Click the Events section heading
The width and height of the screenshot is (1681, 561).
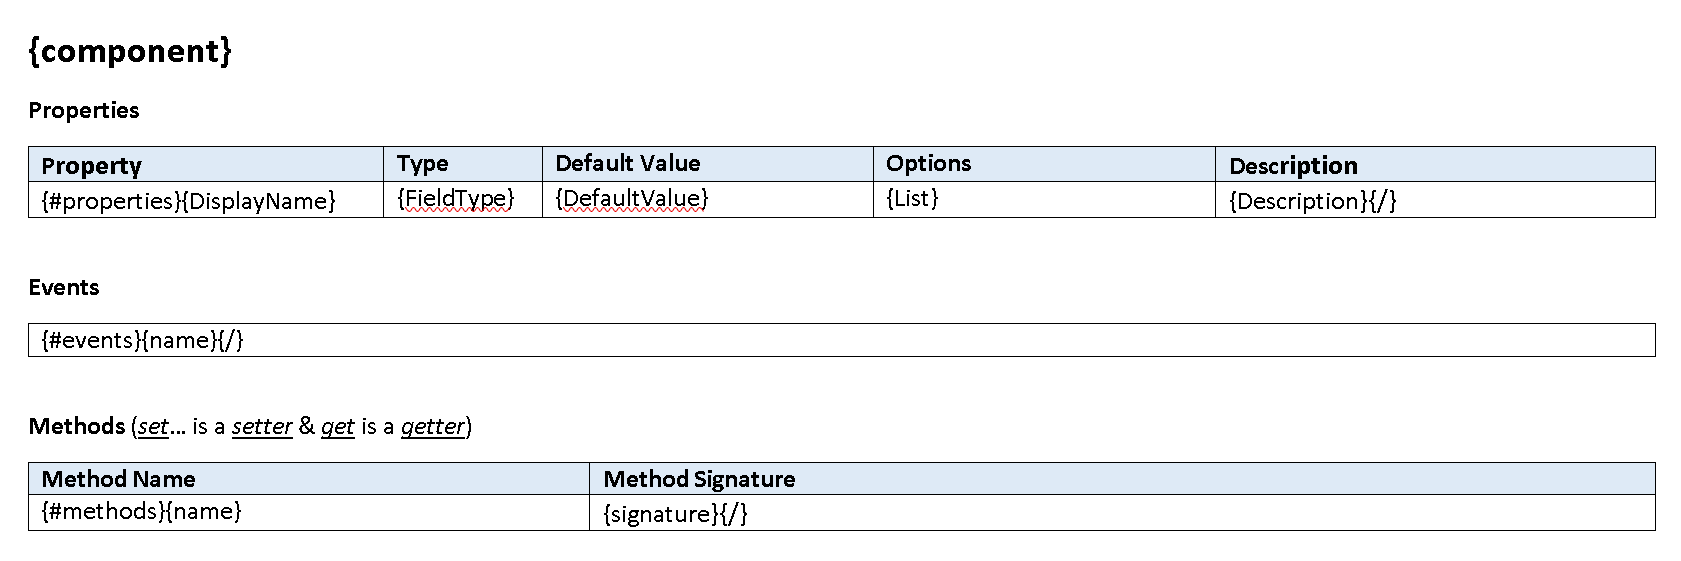coord(64,288)
